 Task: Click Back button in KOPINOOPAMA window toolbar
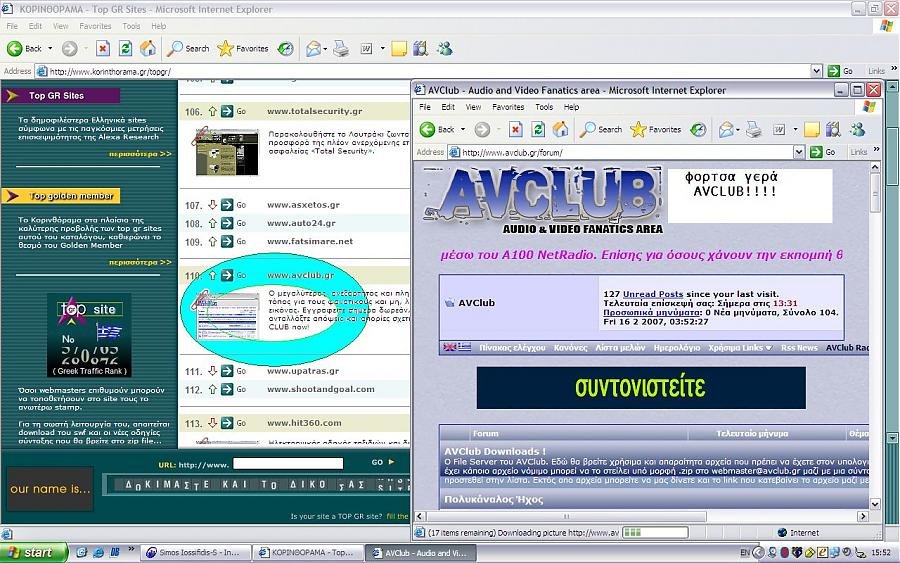24,49
